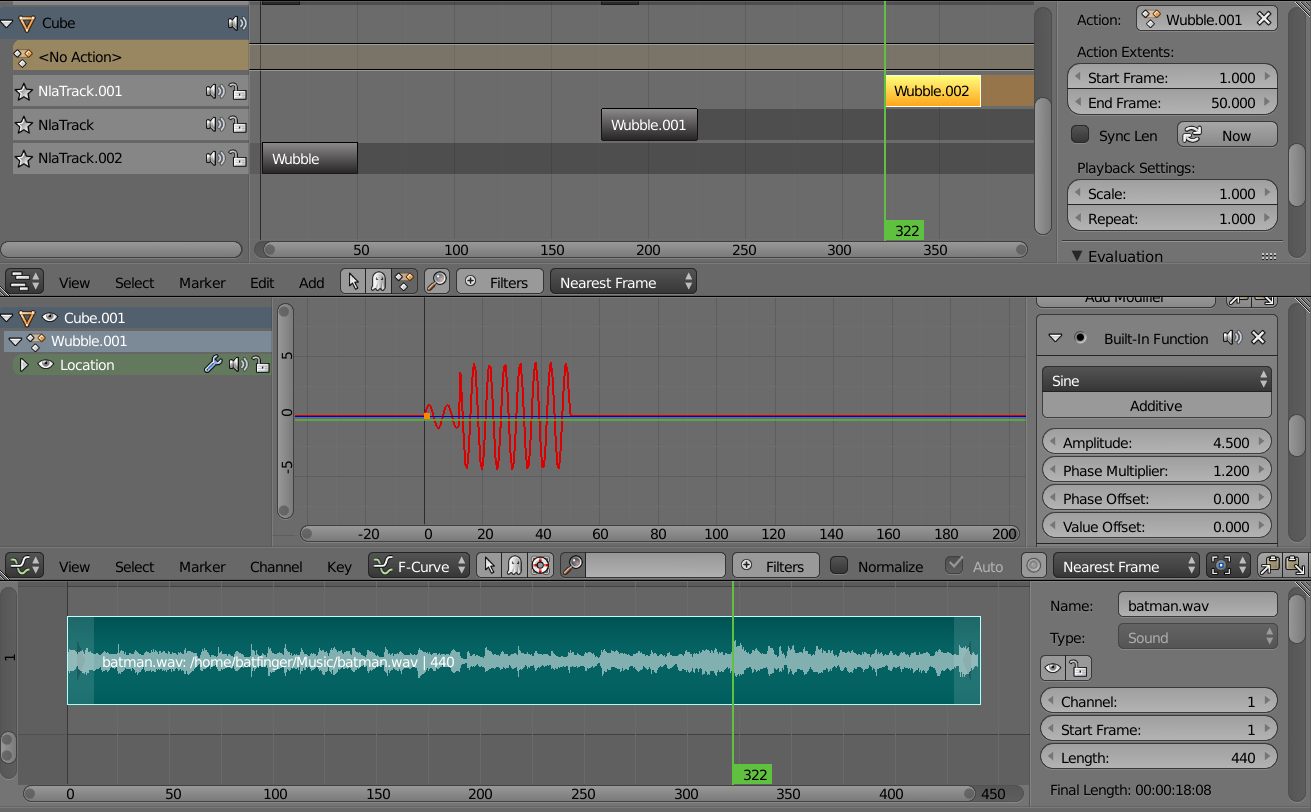Click the proportional editing circle icon
The height and width of the screenshot is (812, 1311).
click(x=1034, y=566)
